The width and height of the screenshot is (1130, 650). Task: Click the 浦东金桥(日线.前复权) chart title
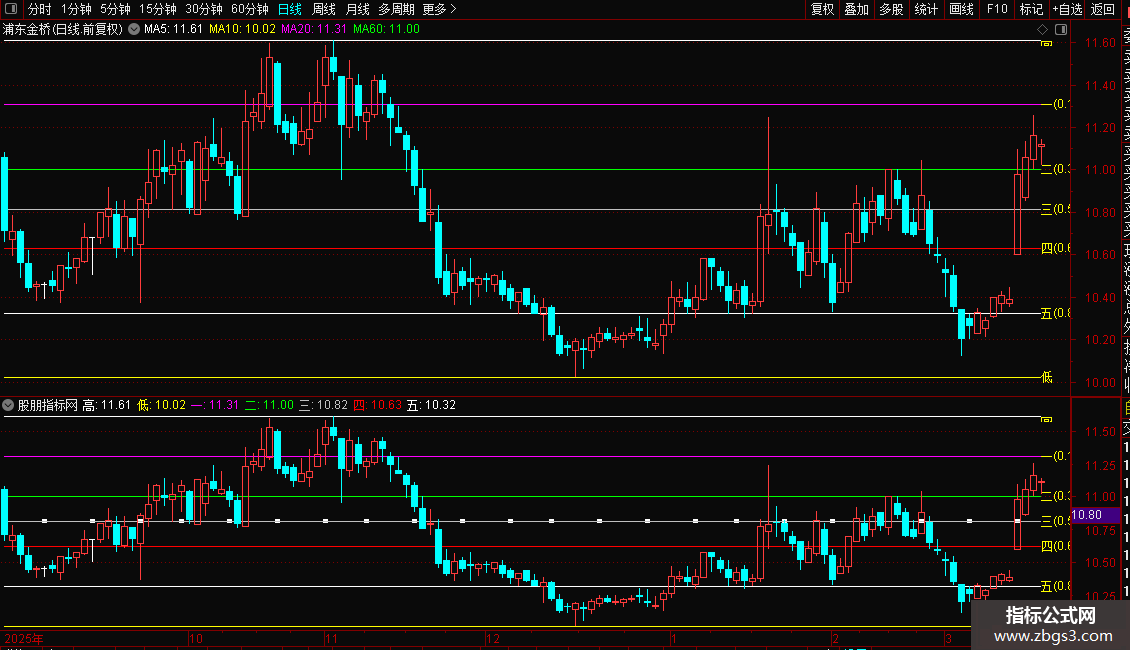pos(63,29)
